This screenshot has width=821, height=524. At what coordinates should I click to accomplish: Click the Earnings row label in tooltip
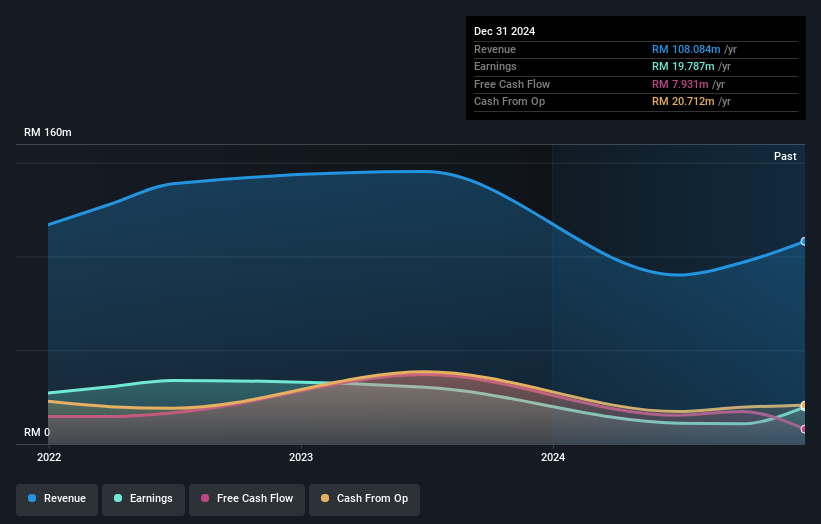[x=495, y=66]
